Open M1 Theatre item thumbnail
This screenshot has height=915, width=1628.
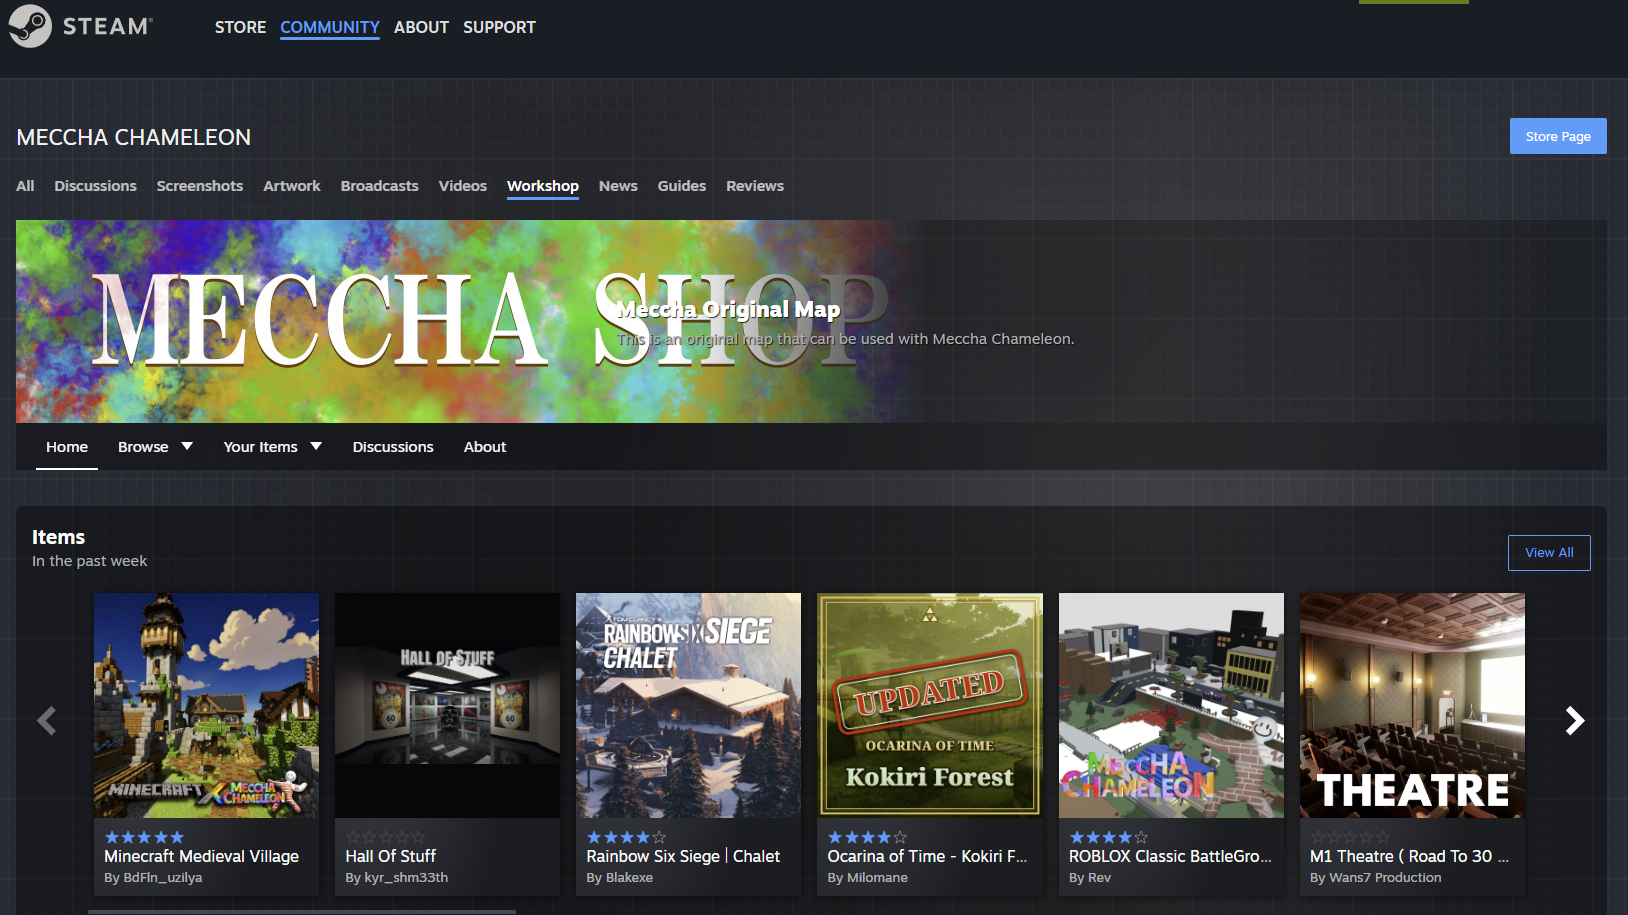[x=1412, y=705]
